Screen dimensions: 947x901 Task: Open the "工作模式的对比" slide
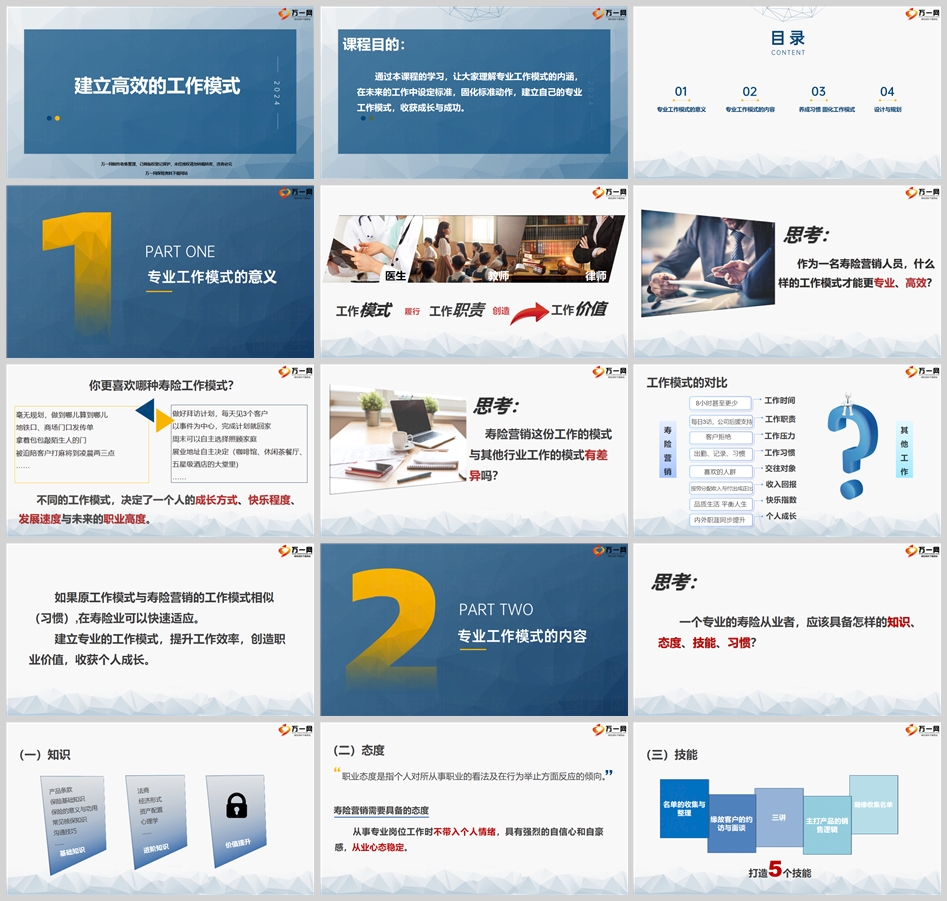tap(788, 450)
